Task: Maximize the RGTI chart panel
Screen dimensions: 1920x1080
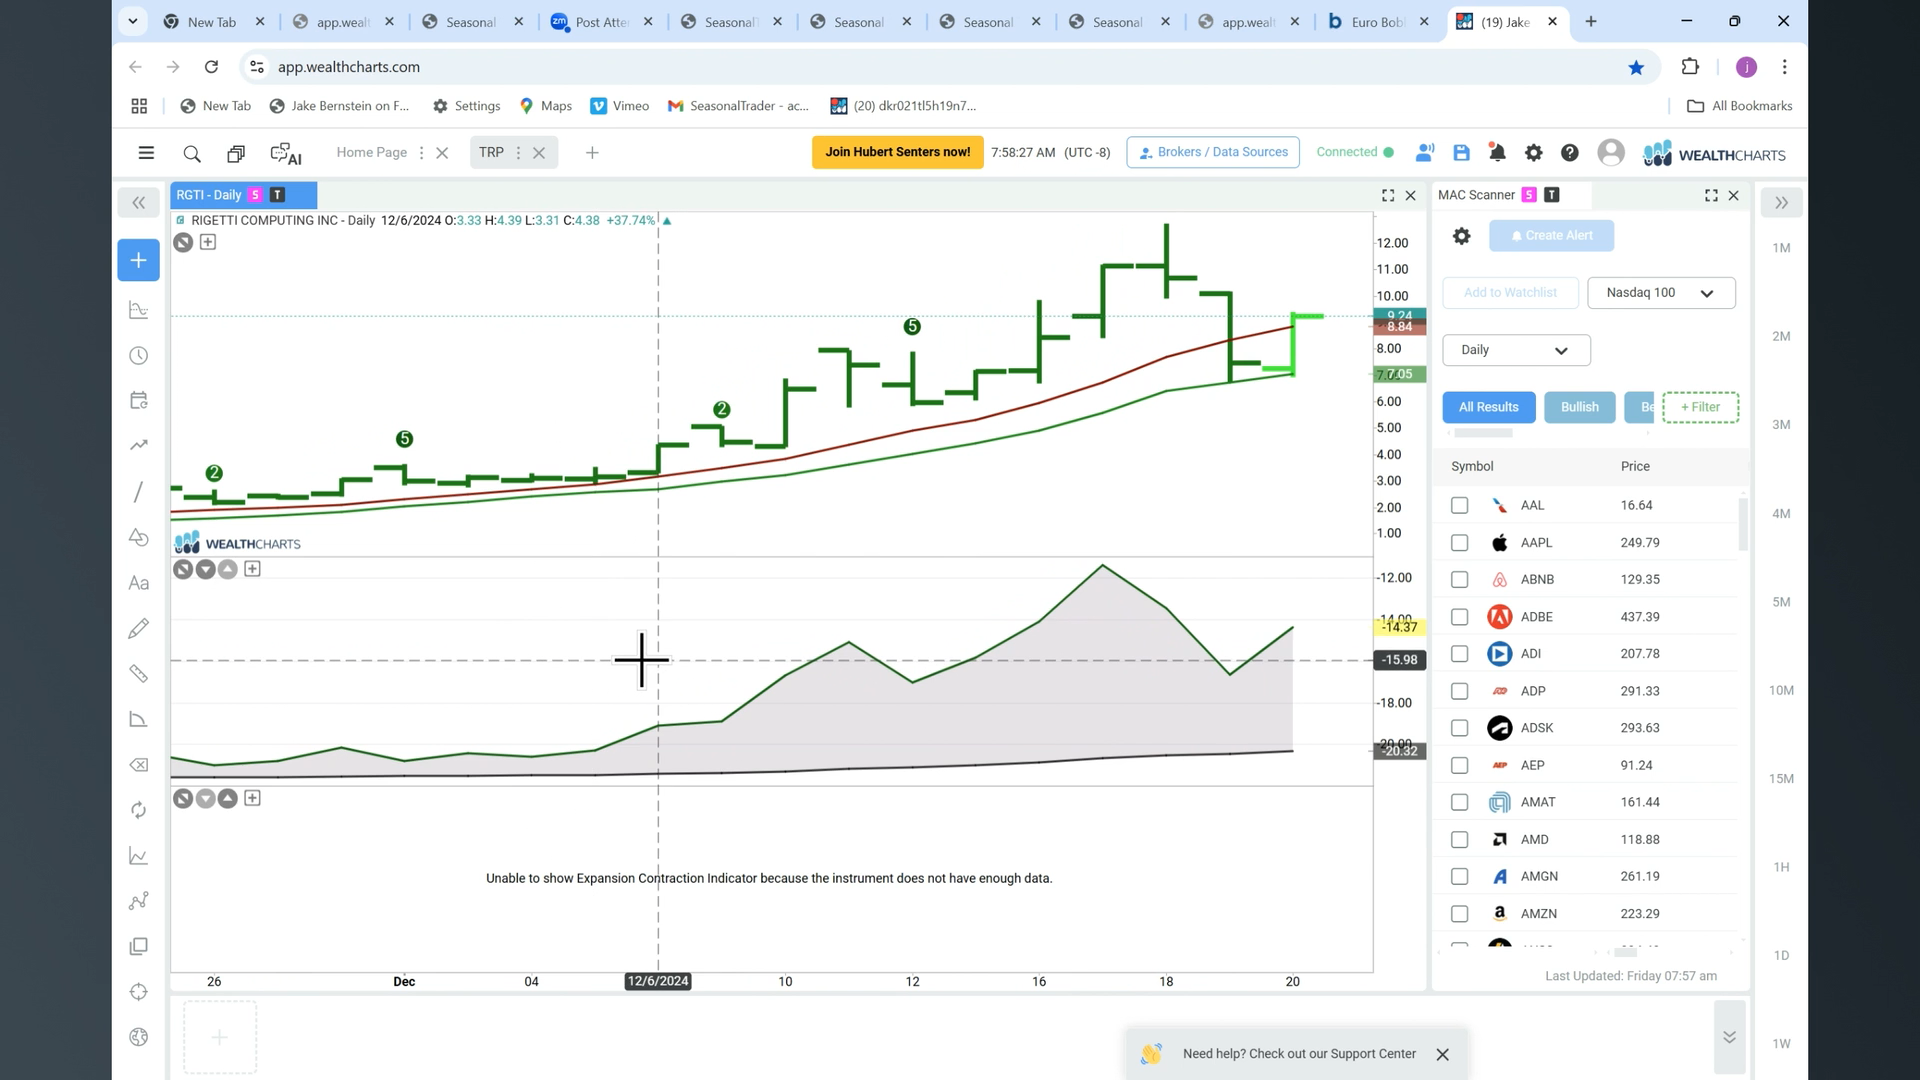Action: 1388,195
